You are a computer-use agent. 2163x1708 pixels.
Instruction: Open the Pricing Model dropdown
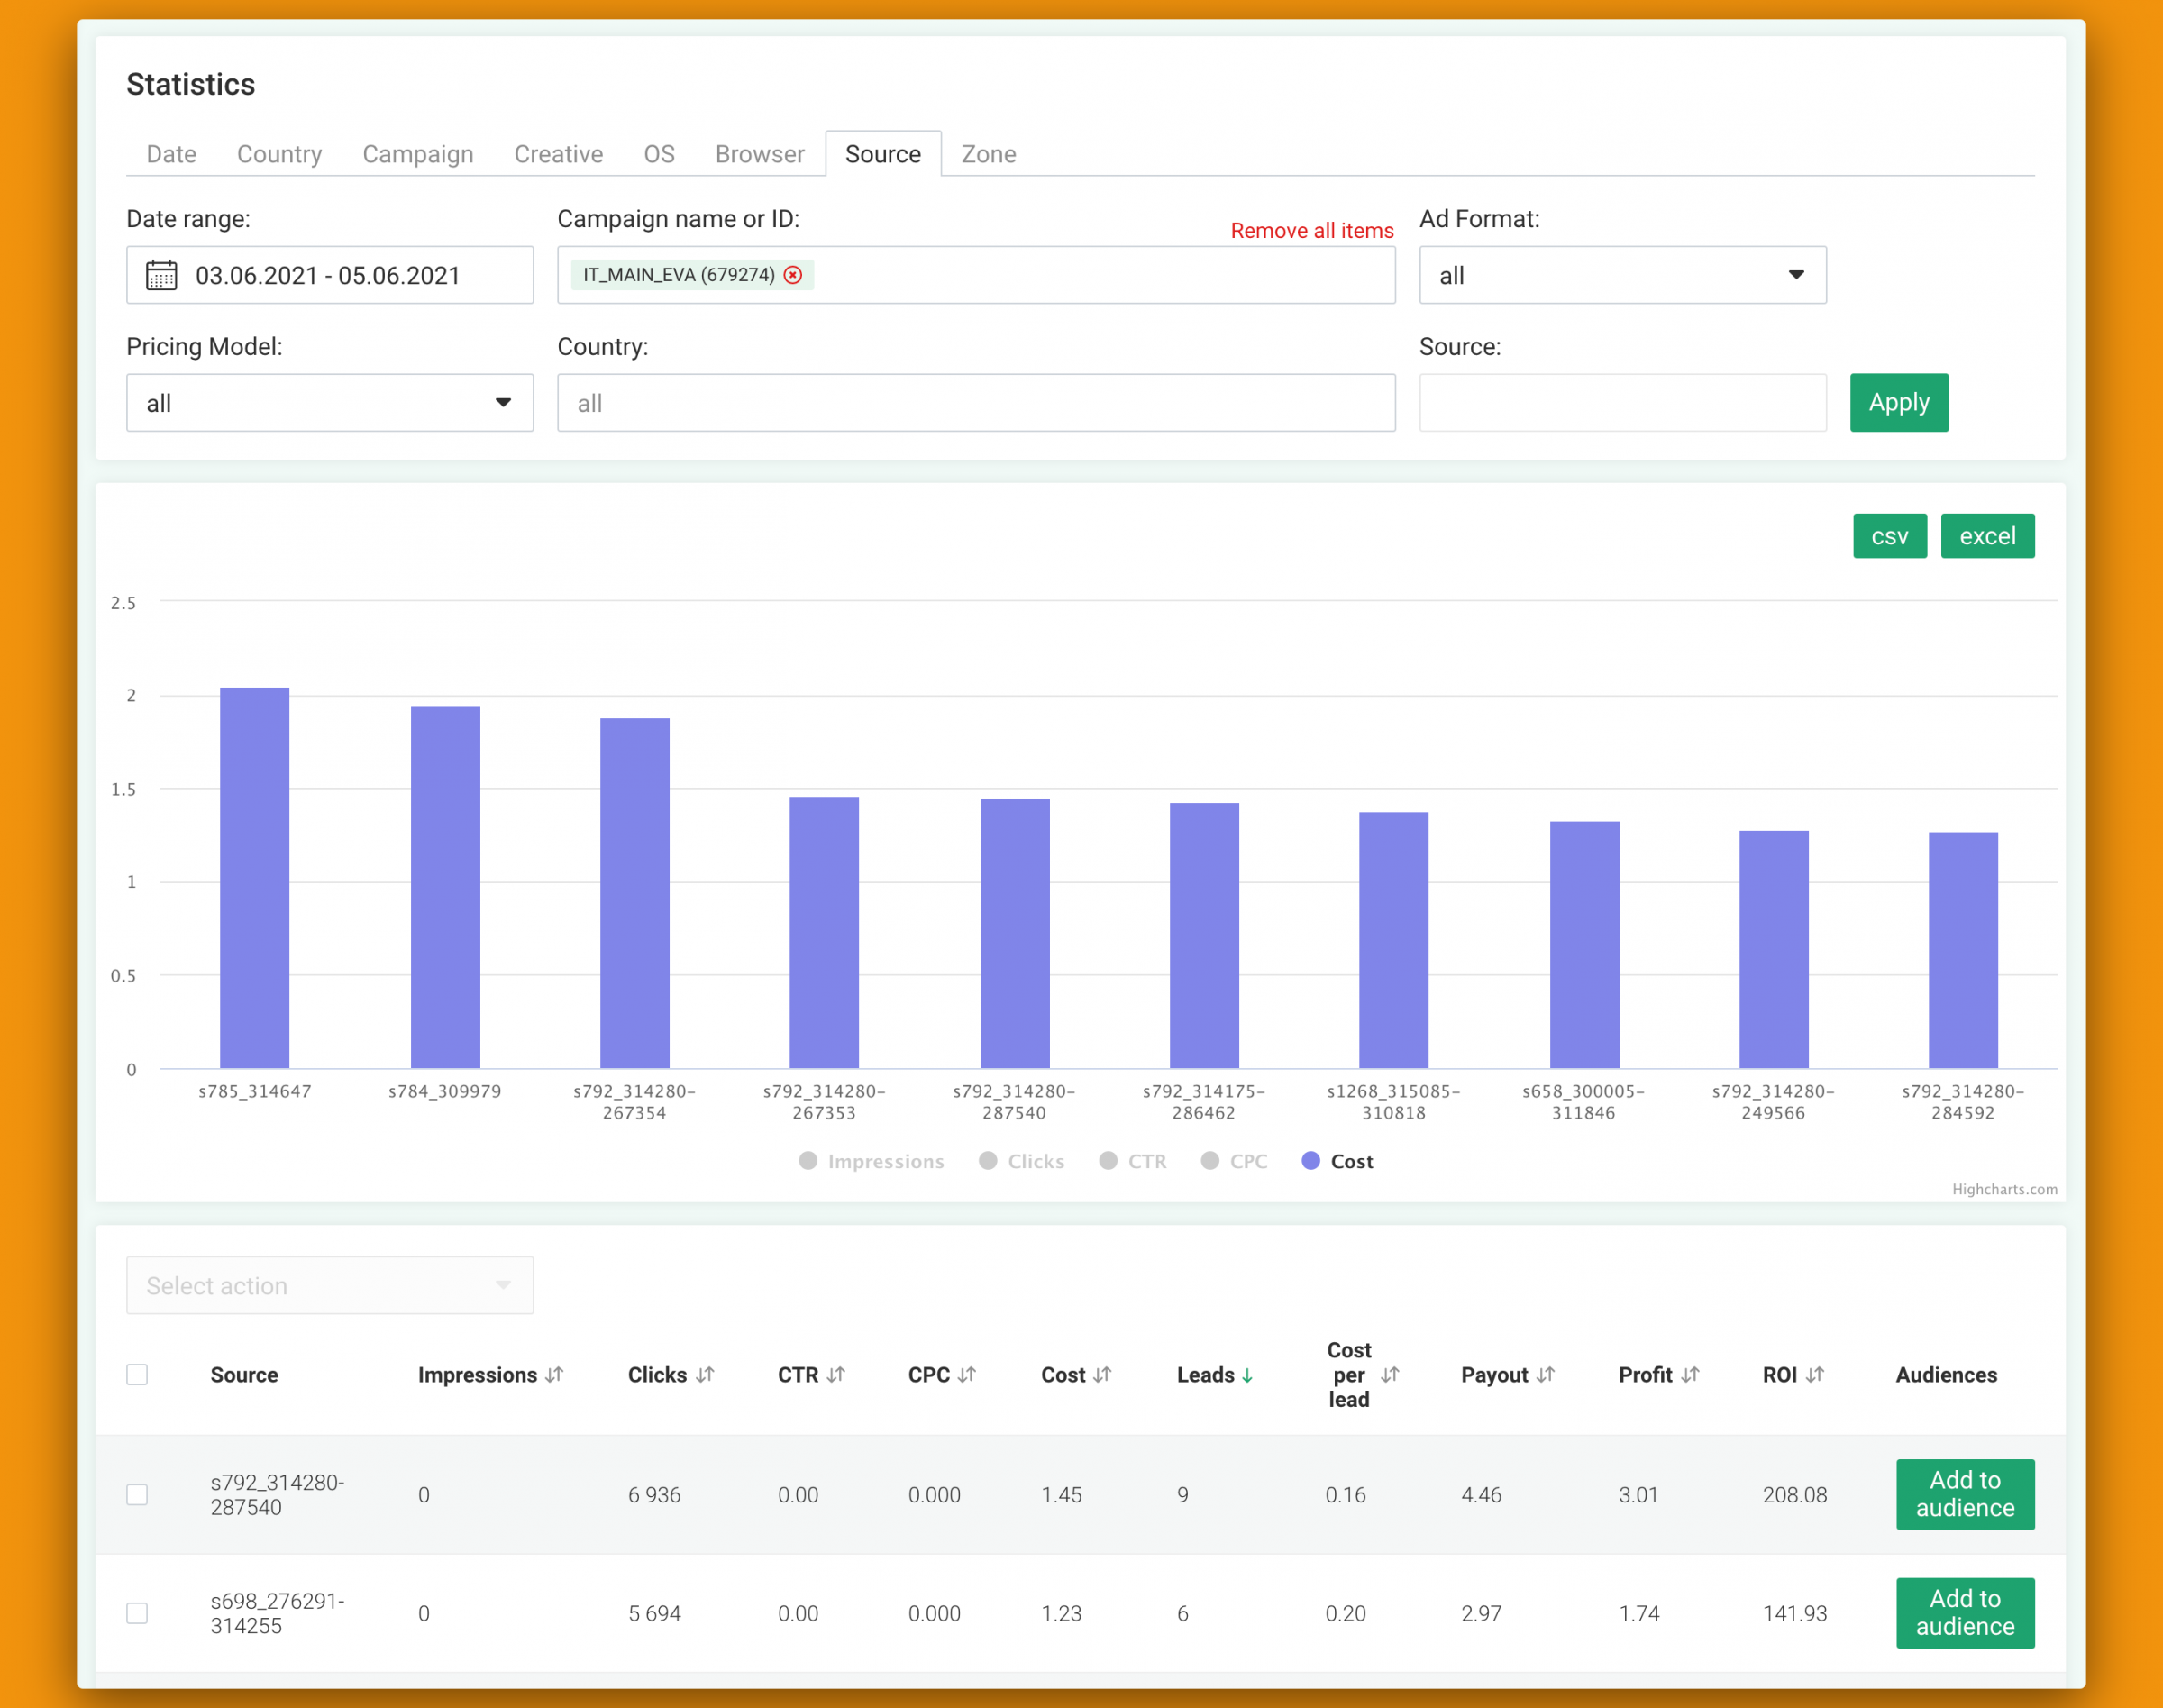(x=330, y=403)
